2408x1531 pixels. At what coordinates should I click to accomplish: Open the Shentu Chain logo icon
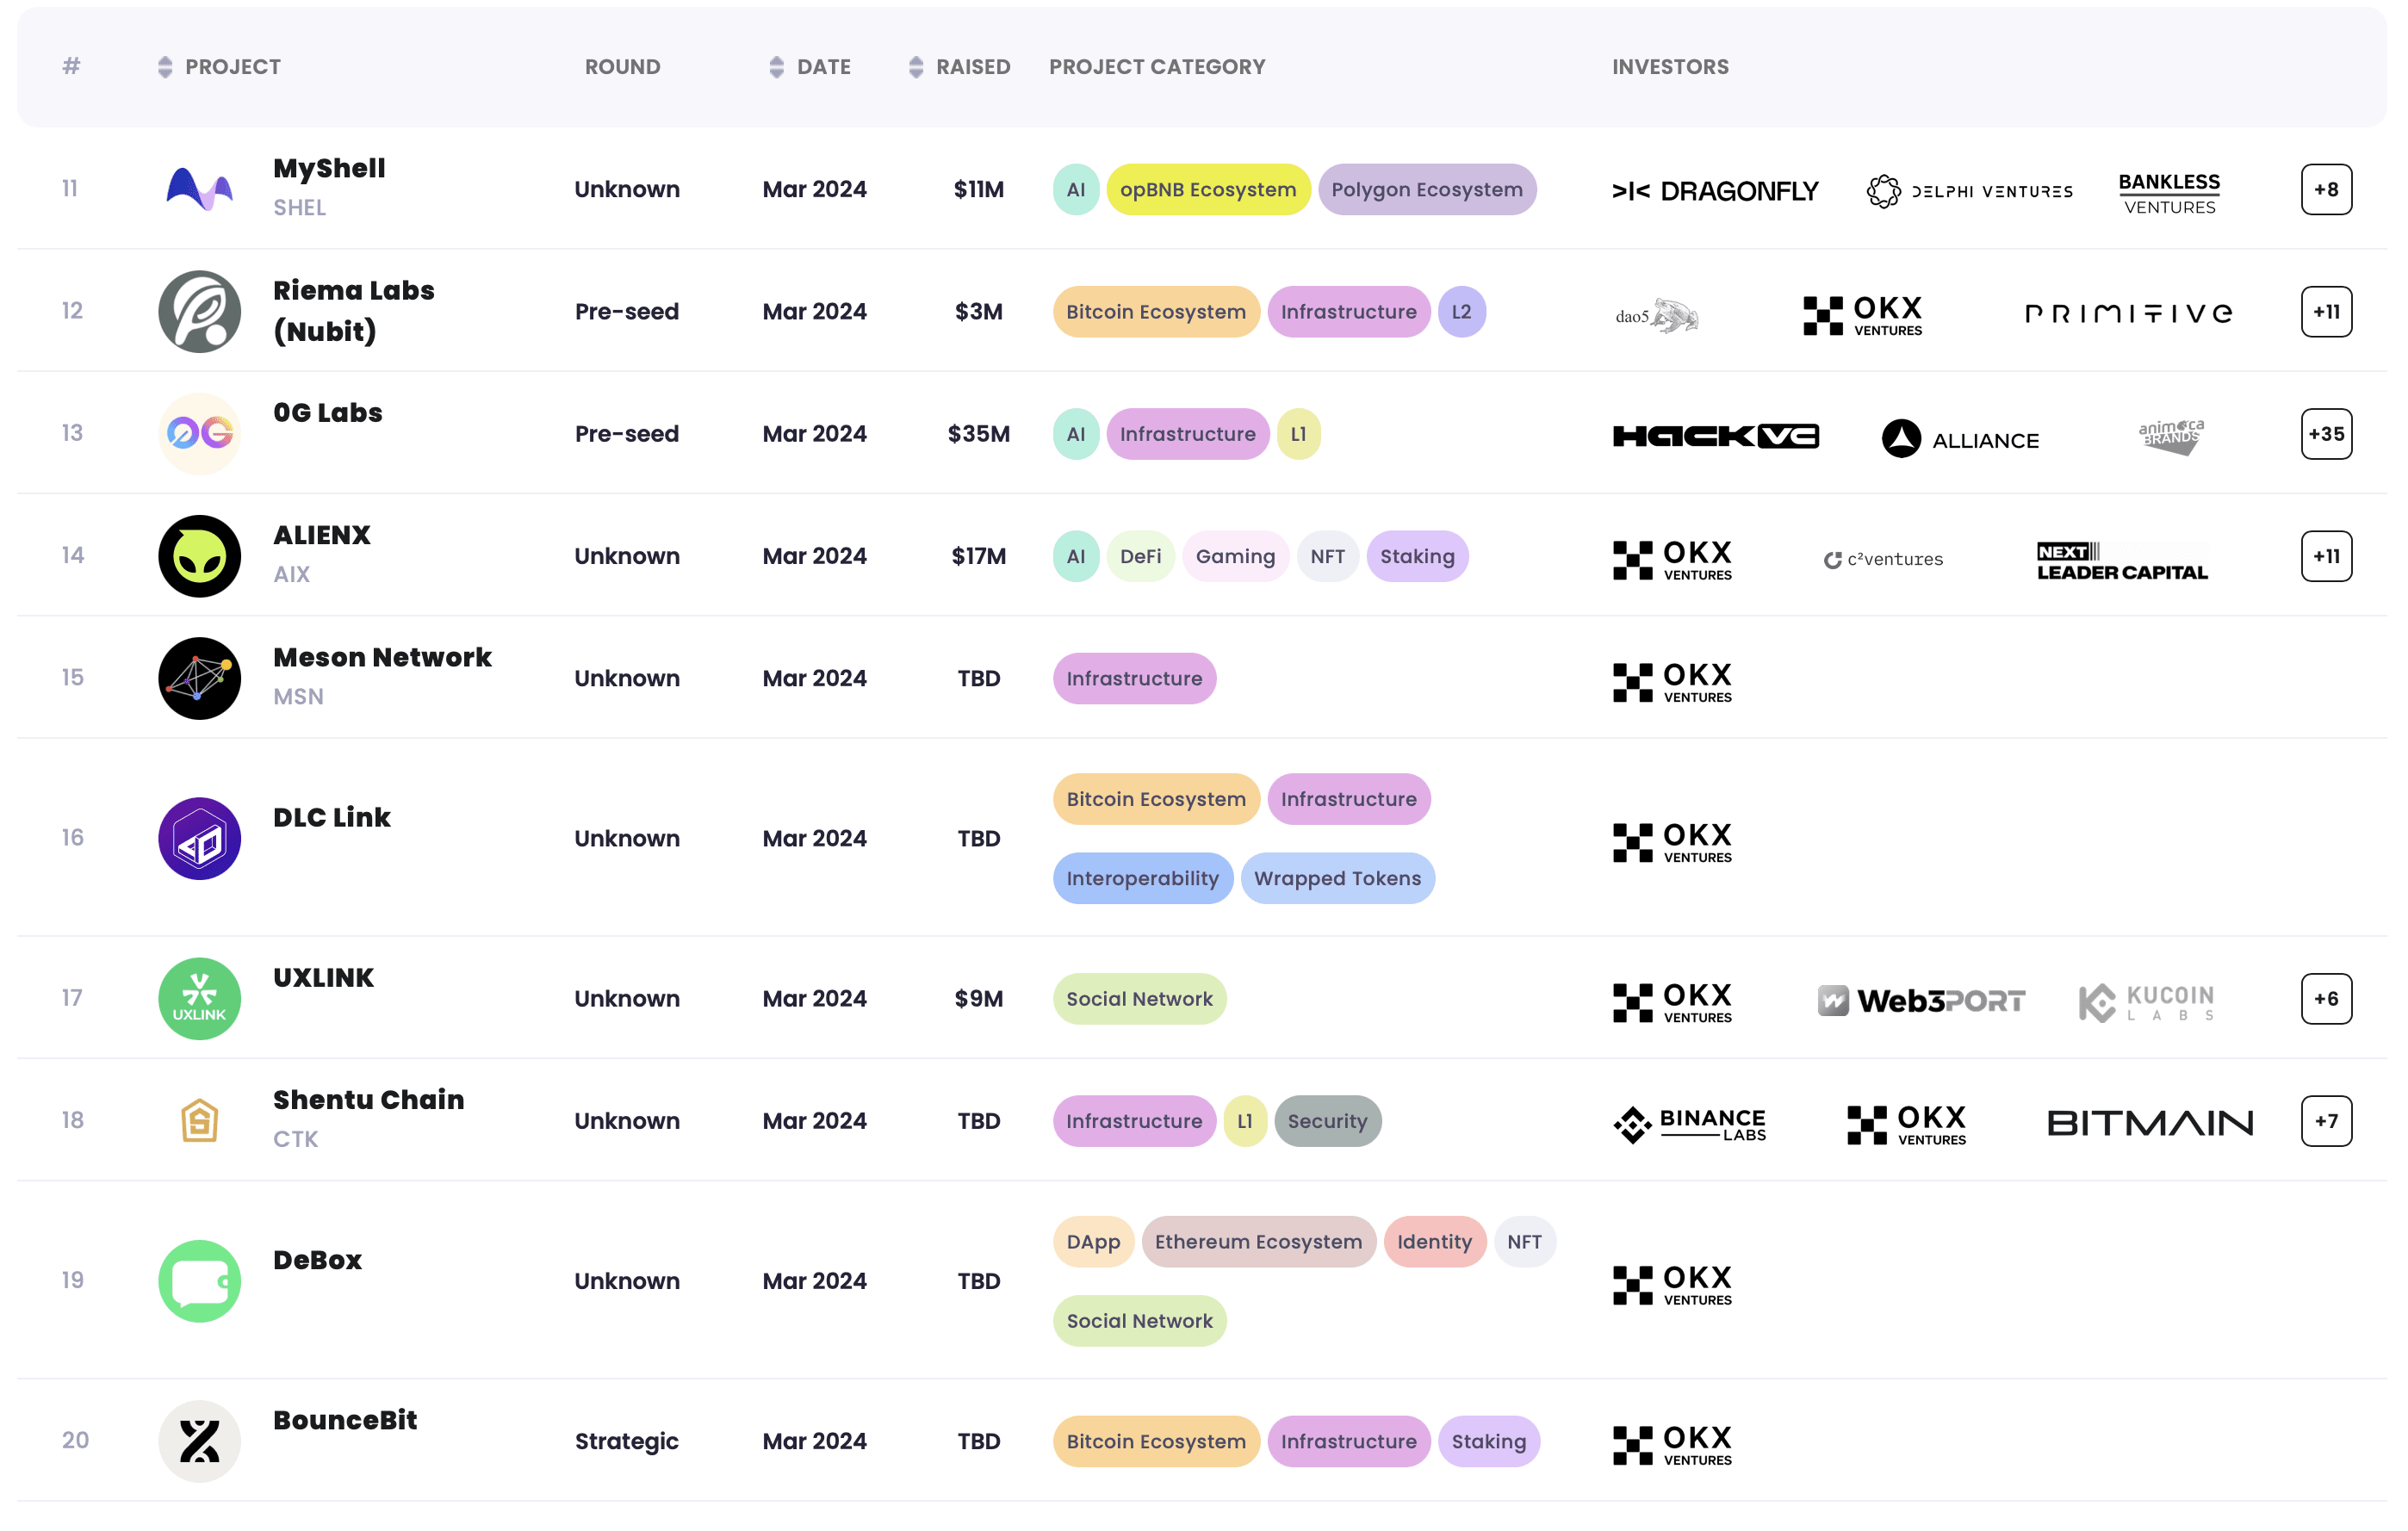pyautogui.click(x=199, y=1120)
